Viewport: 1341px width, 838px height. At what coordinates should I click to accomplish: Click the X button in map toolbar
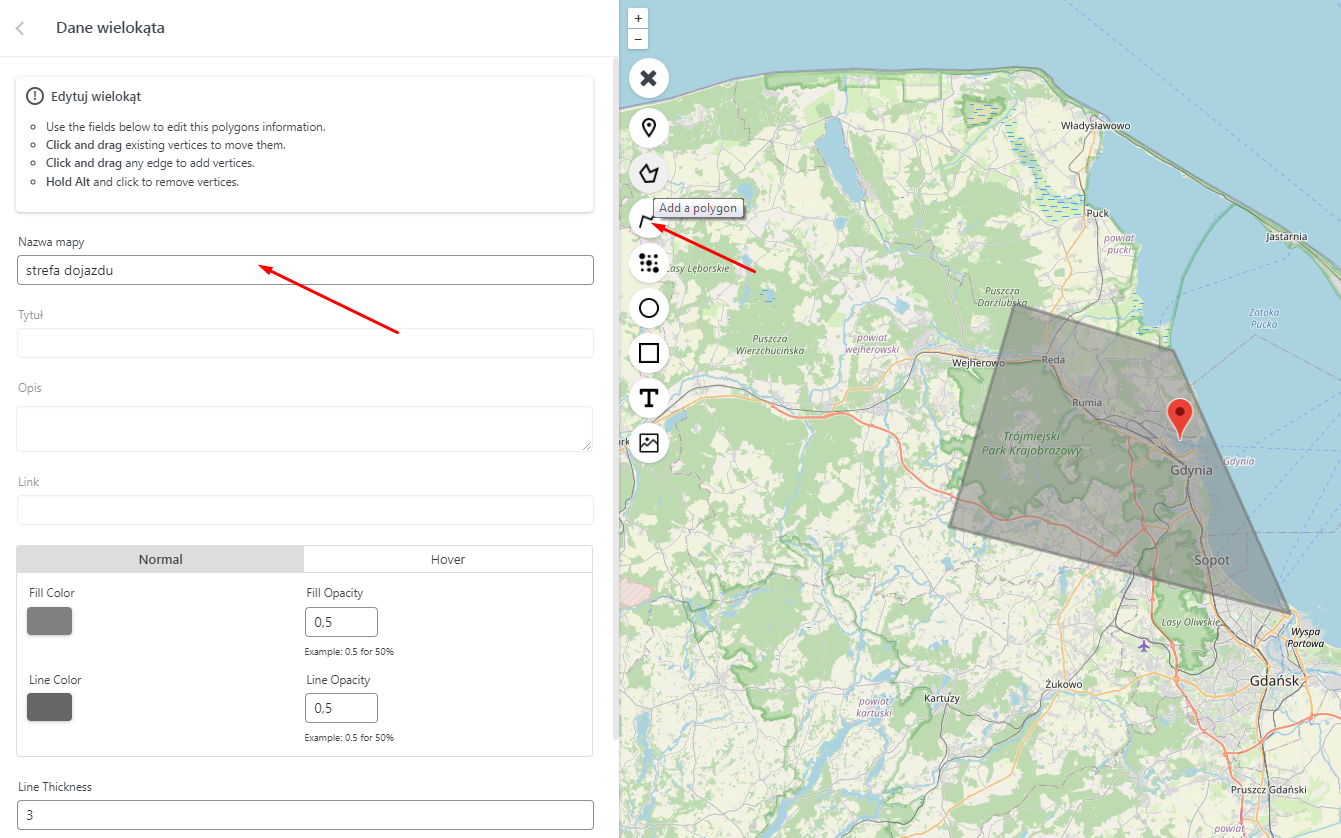click(x=648, y=78)
